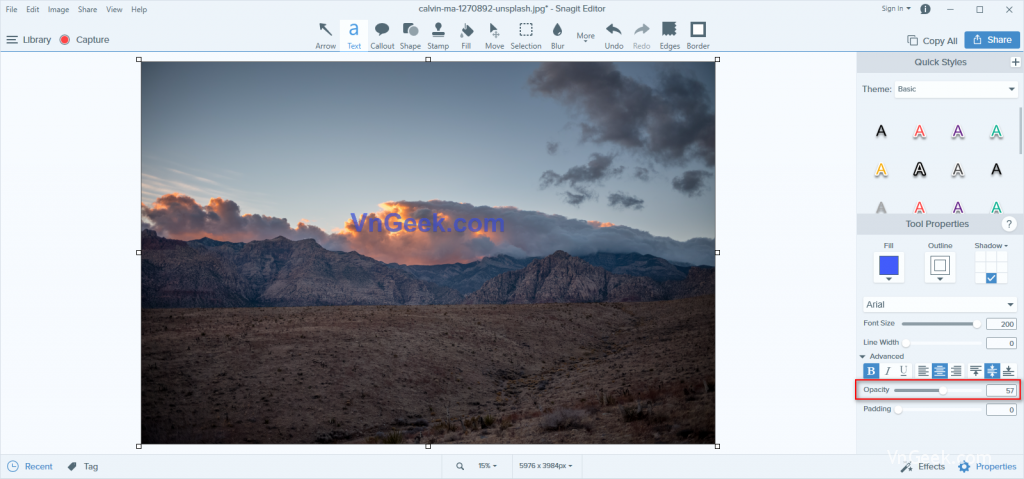Click the zoom magnifier icon

[x=460, y=466]
